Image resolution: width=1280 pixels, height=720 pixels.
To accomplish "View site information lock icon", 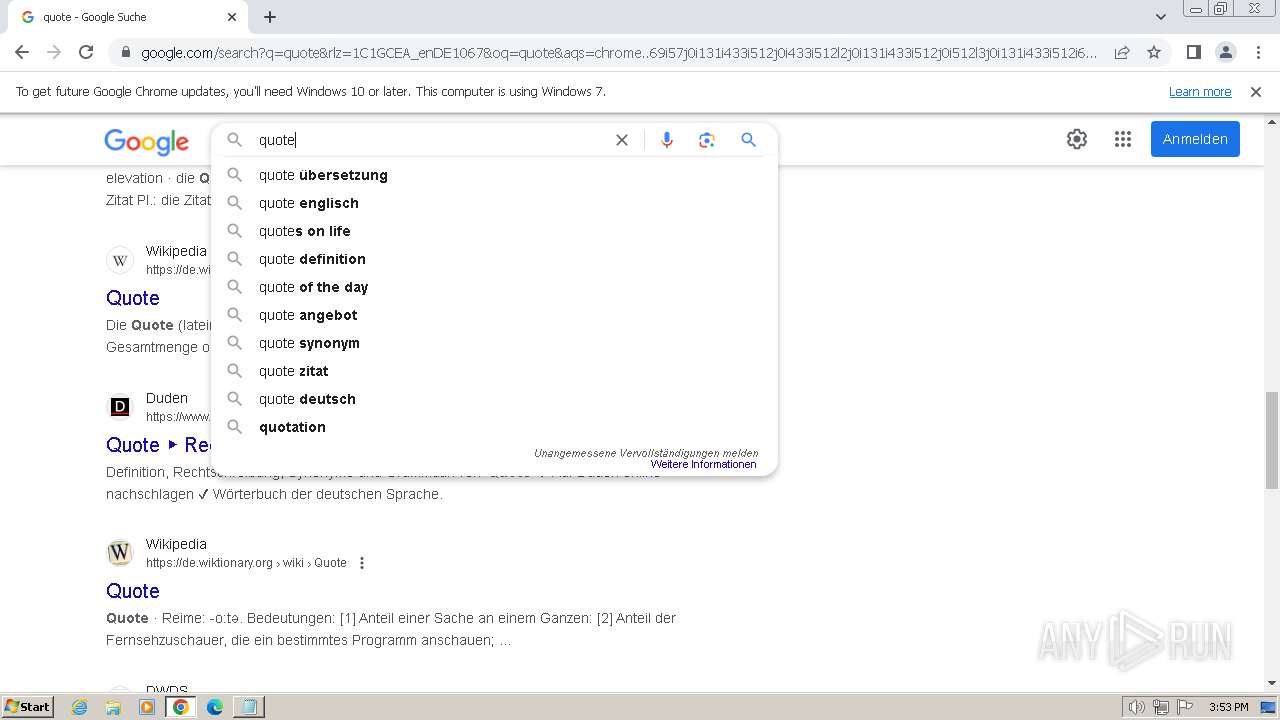I will [125, 53].
